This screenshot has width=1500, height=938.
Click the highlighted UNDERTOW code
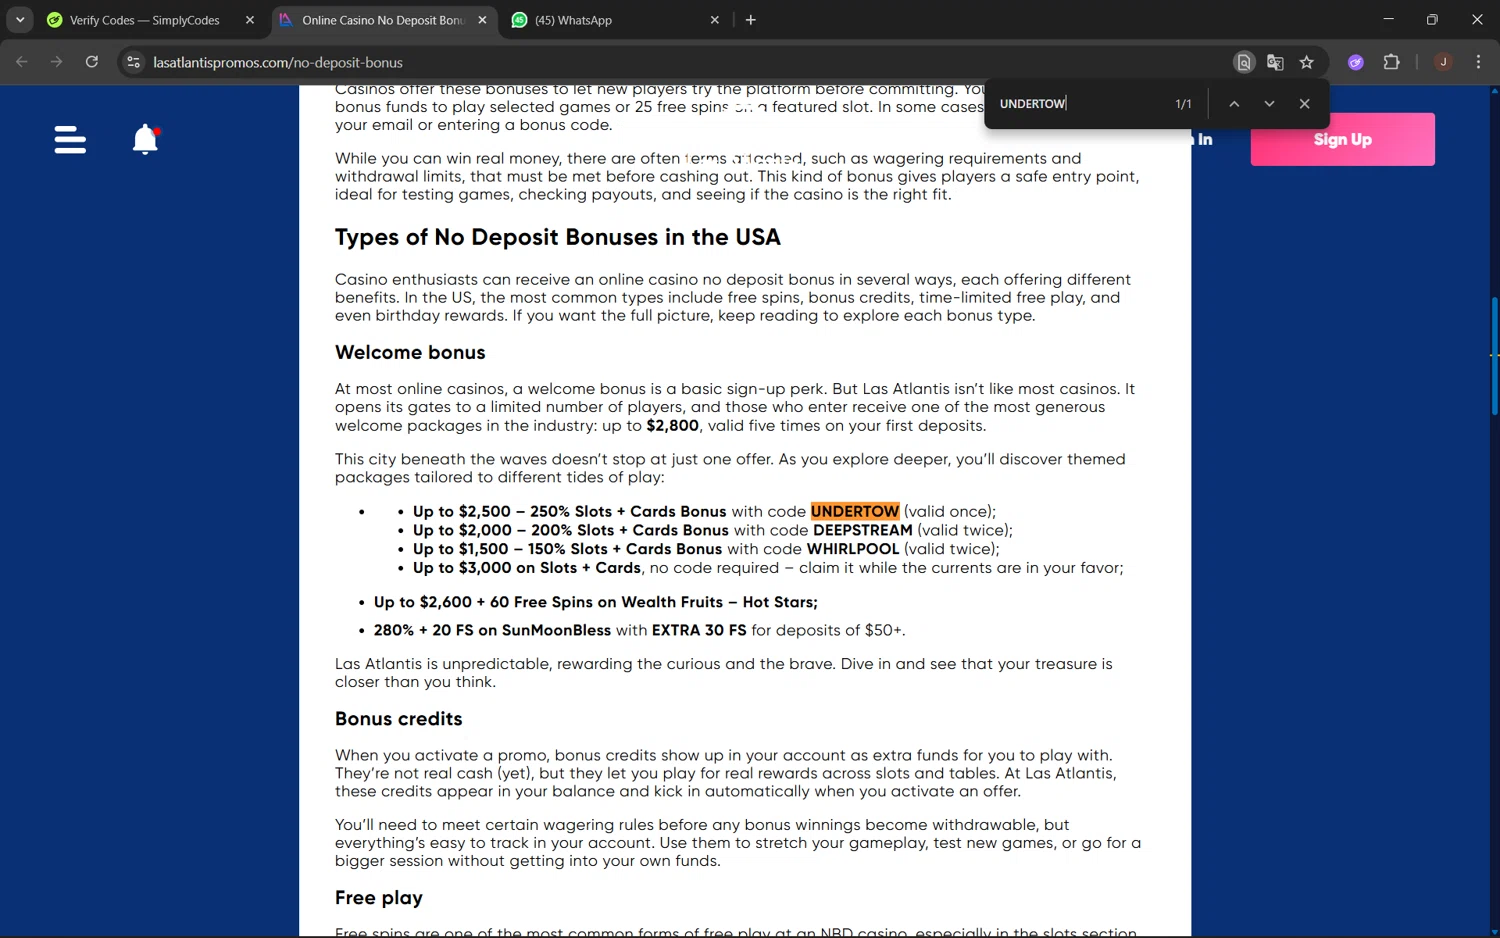tap(855, 511)
